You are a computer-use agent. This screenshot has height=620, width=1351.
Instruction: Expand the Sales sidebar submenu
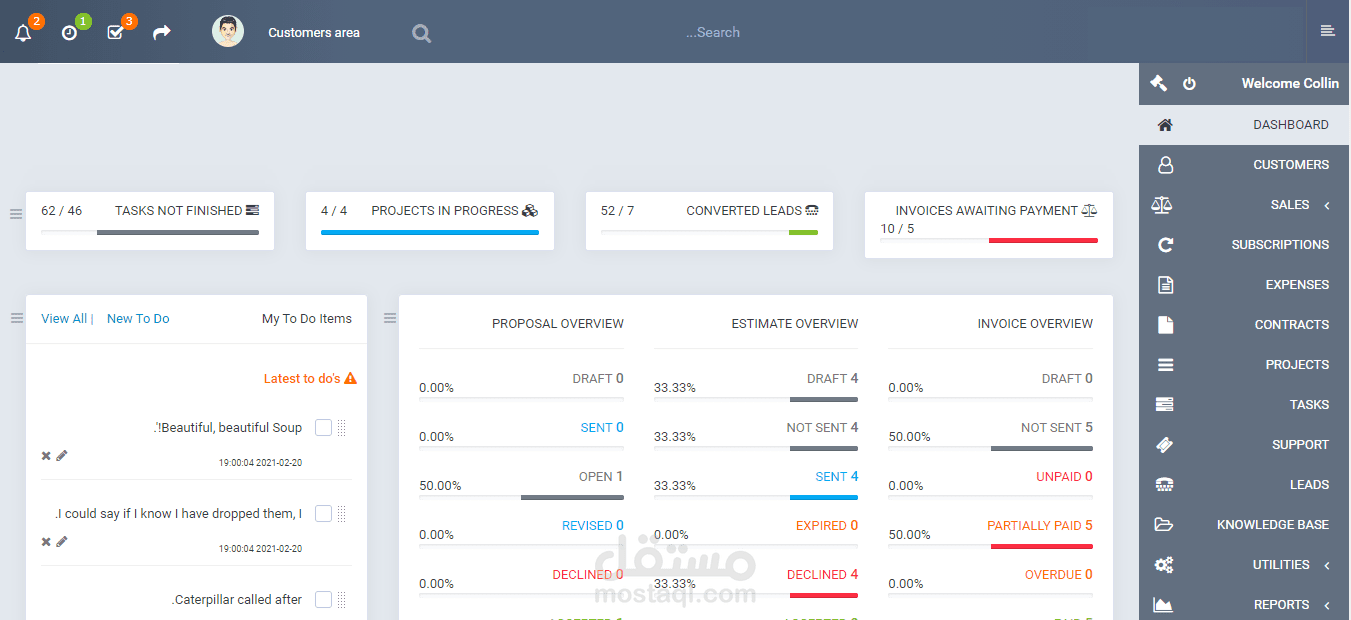[x=1327, y=204]
